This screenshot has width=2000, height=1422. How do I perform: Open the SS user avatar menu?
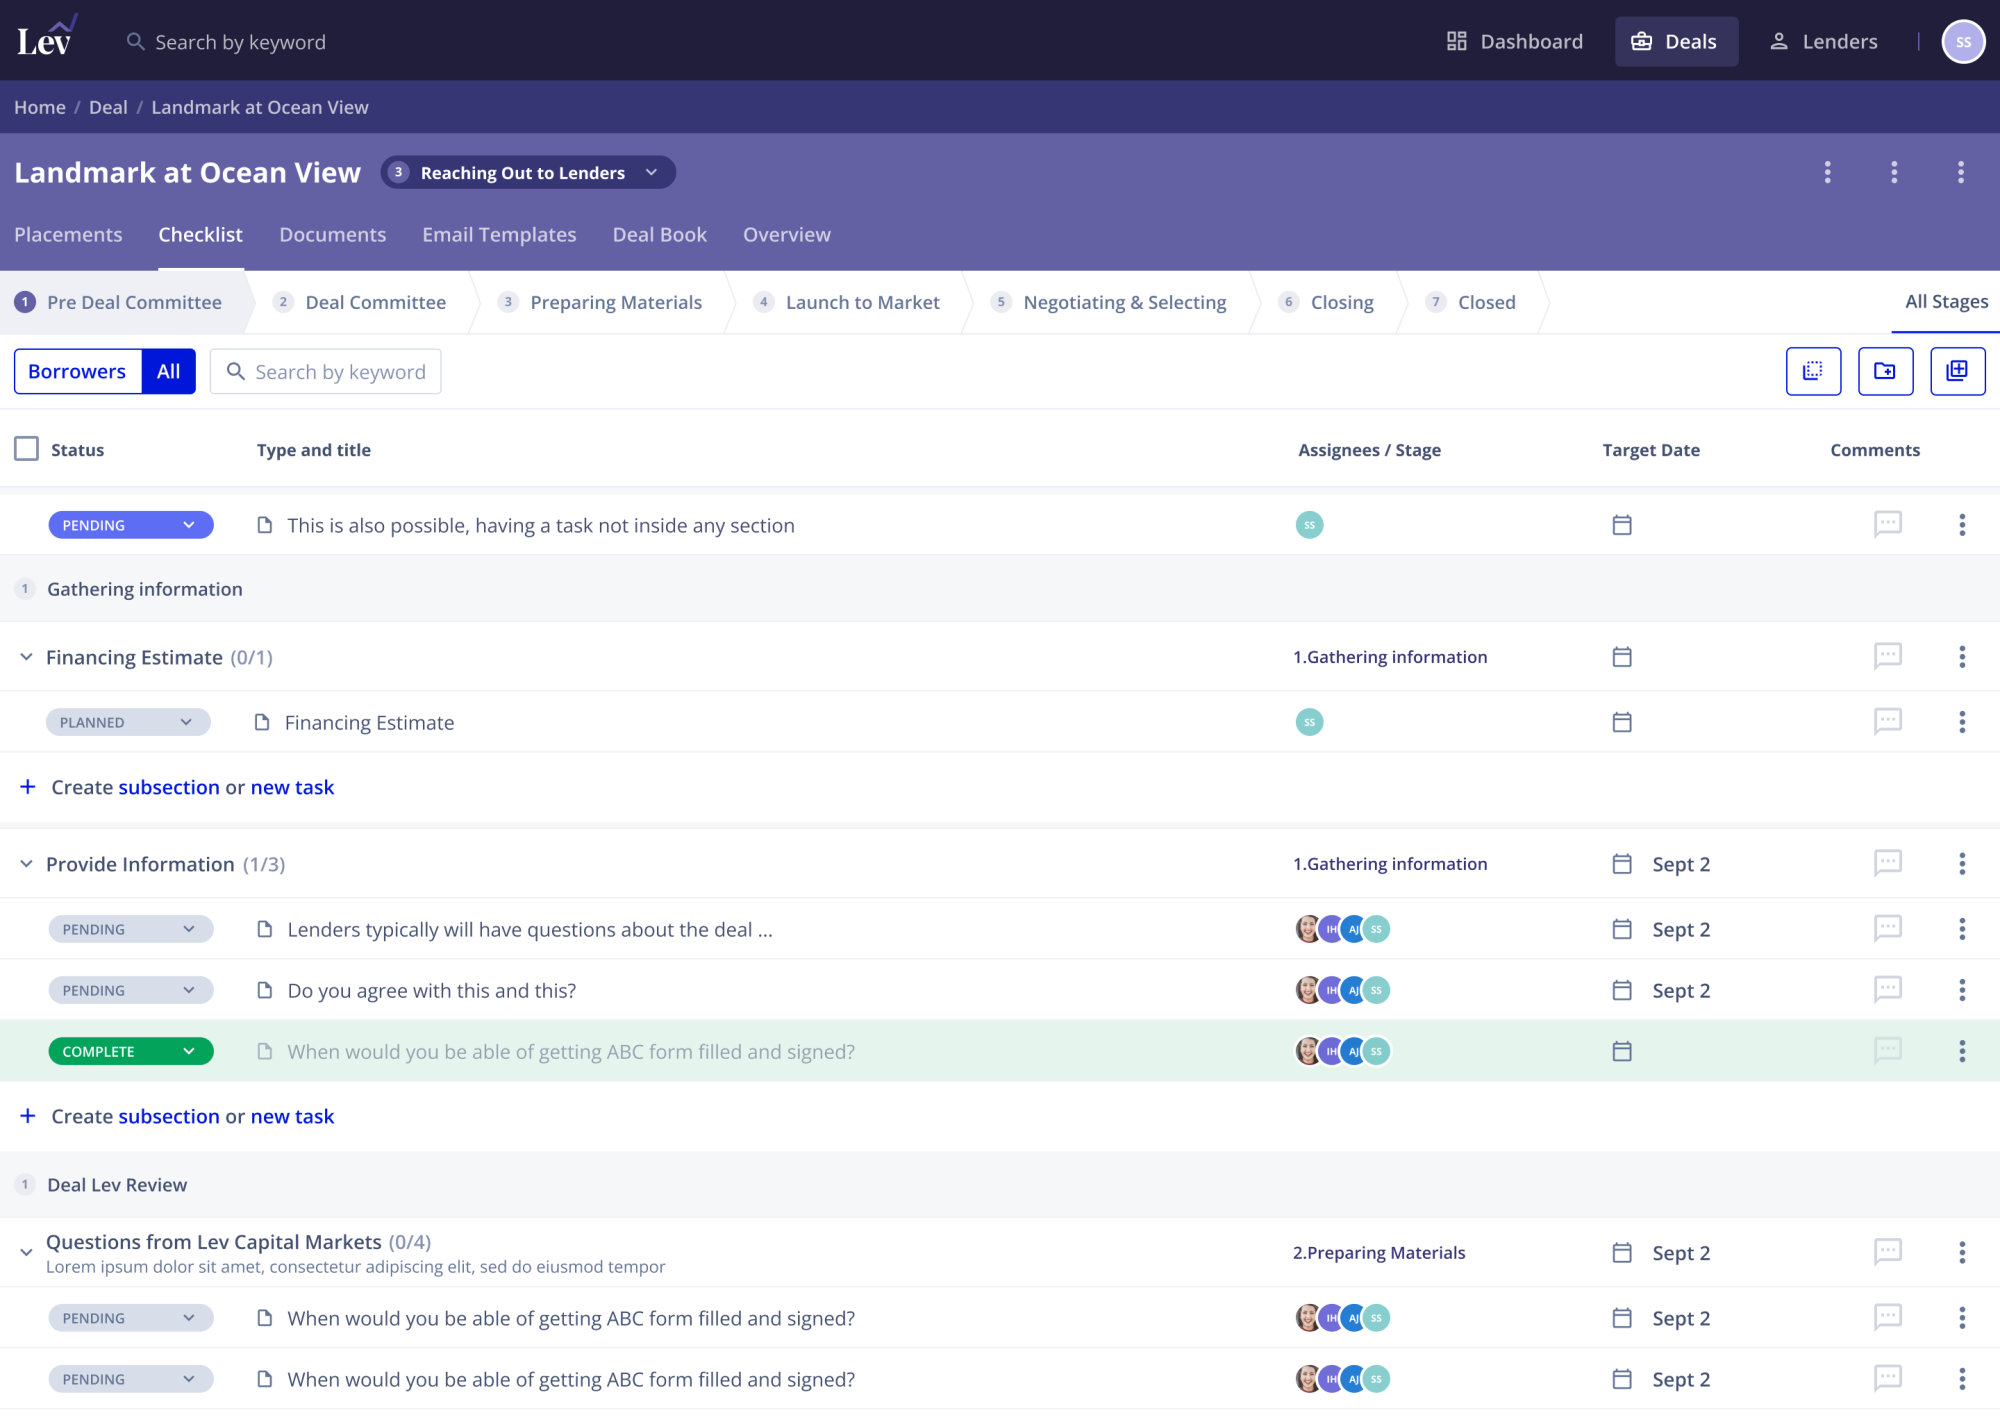click(1962, 42)
